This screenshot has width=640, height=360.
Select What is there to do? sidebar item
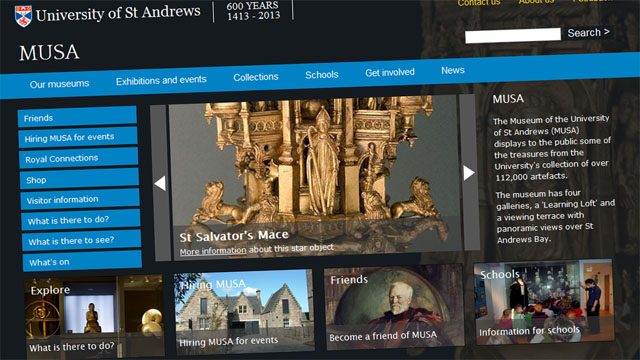[x=81, y=220]
